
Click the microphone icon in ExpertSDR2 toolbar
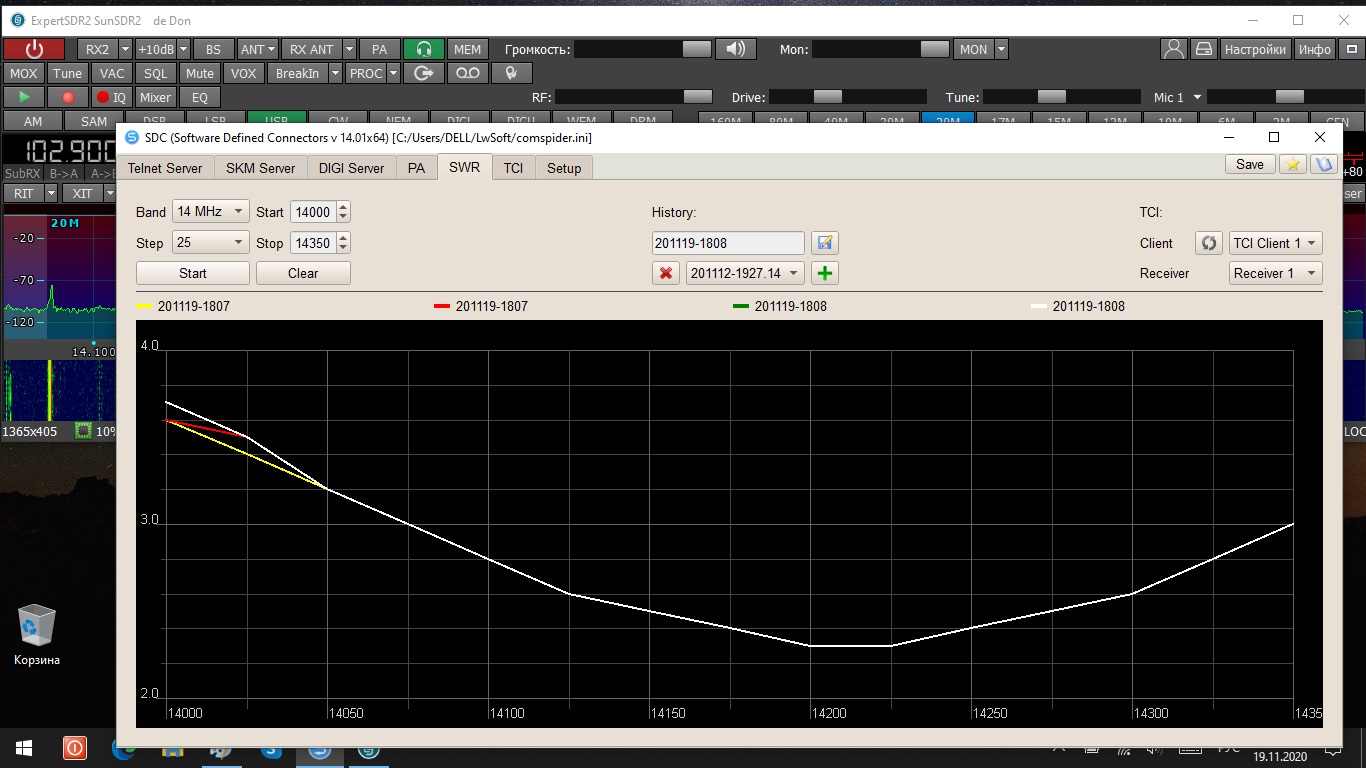coord(512,73)
